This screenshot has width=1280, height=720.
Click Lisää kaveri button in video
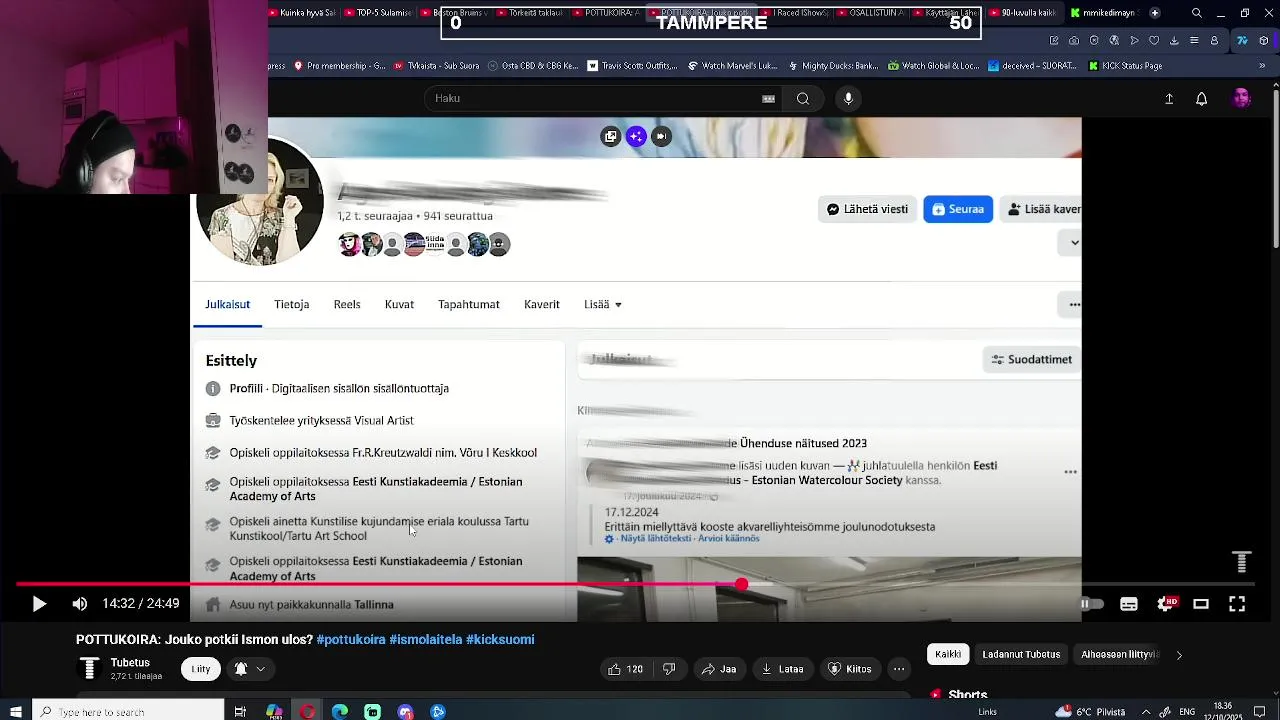tap(1040, 209)
